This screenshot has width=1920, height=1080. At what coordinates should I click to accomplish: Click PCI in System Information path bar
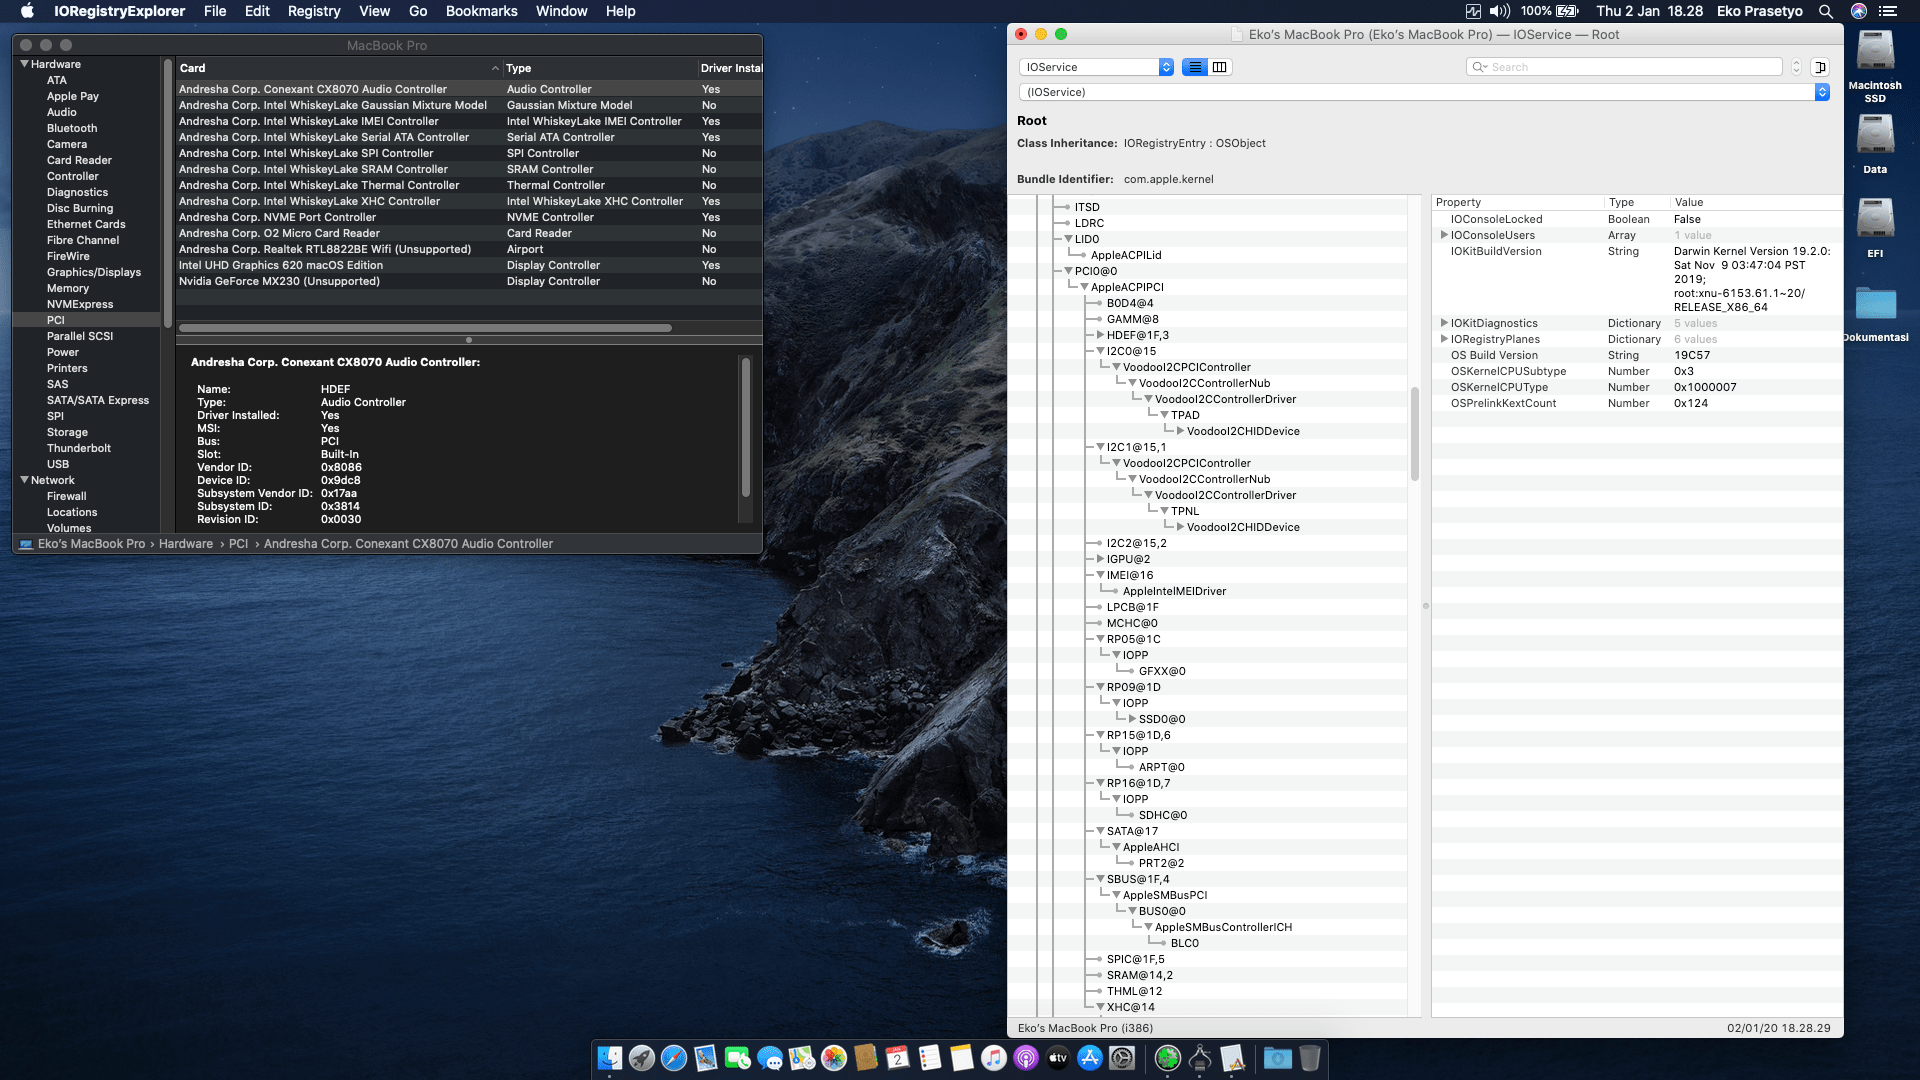pyautogui.click(x=238, y=544)
